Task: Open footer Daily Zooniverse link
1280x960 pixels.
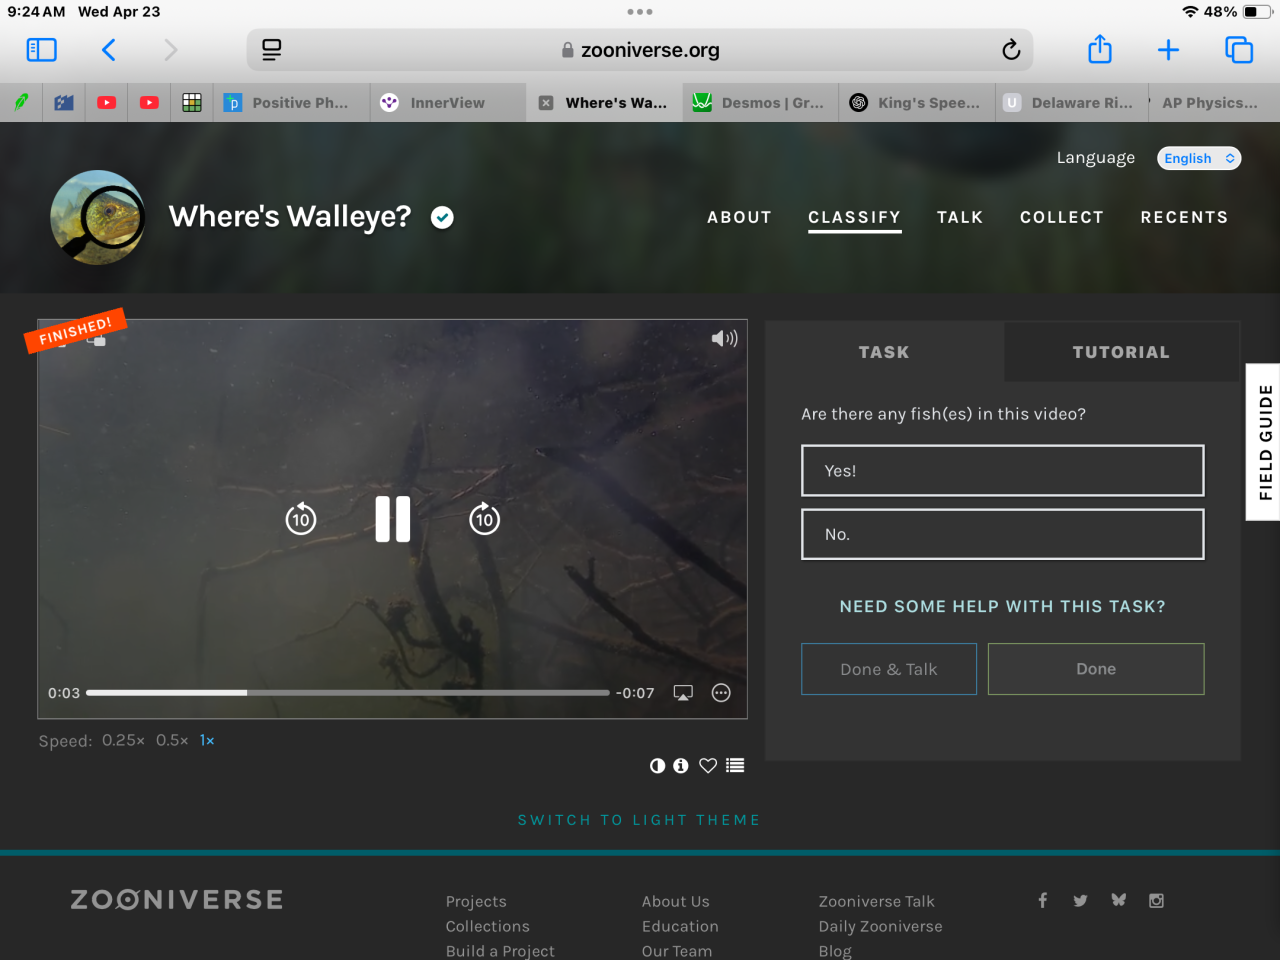Action: (x=880, y=926)
